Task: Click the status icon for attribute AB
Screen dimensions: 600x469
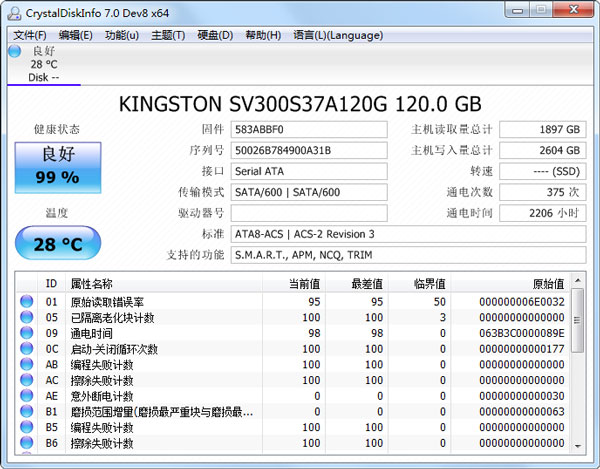Action: pyautogui.click(x=26, y=364)
